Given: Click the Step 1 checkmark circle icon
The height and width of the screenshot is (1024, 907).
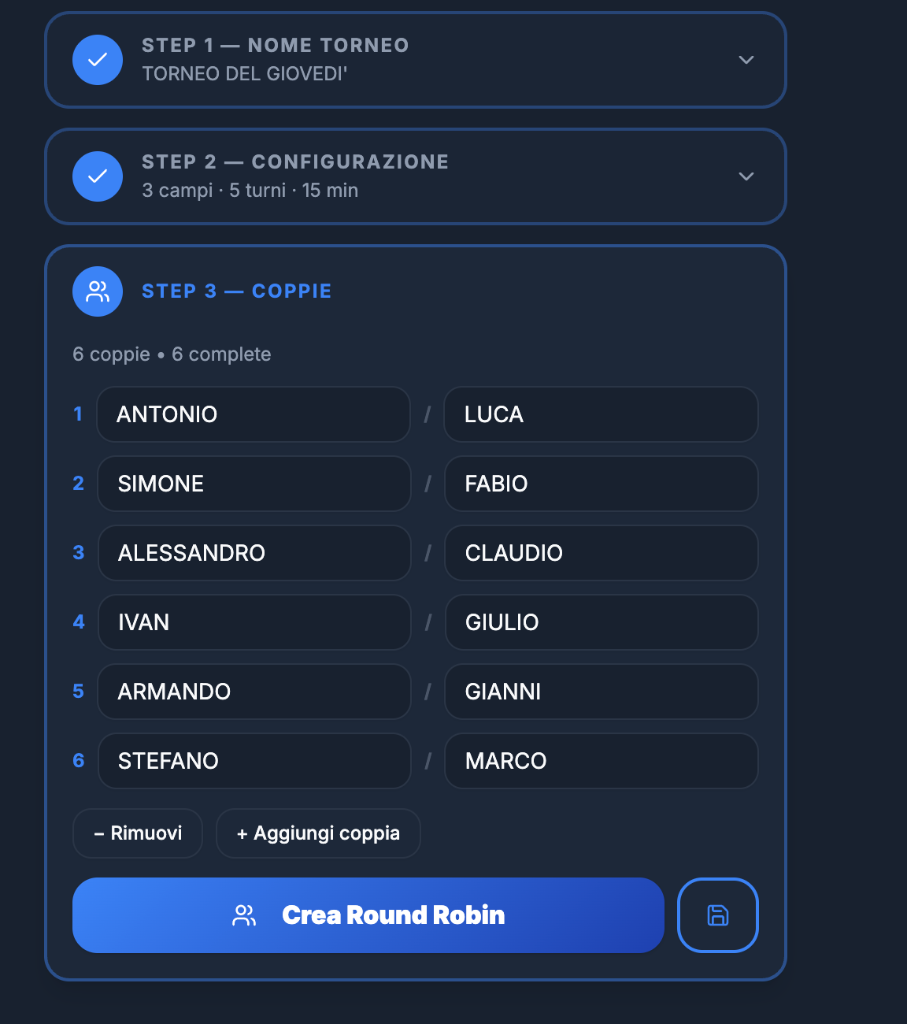Looking at the screenshot, I should [x=97, y=59].
